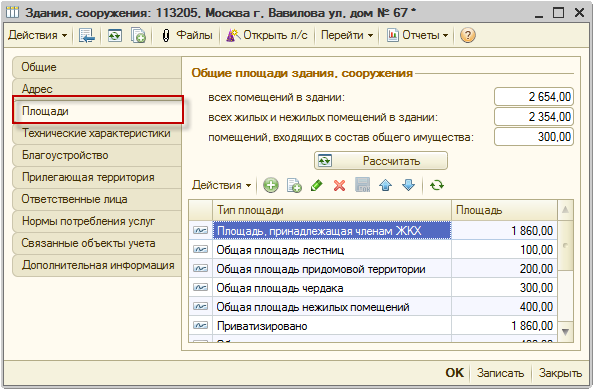Click the Тип площади column header

click(332, 210)
